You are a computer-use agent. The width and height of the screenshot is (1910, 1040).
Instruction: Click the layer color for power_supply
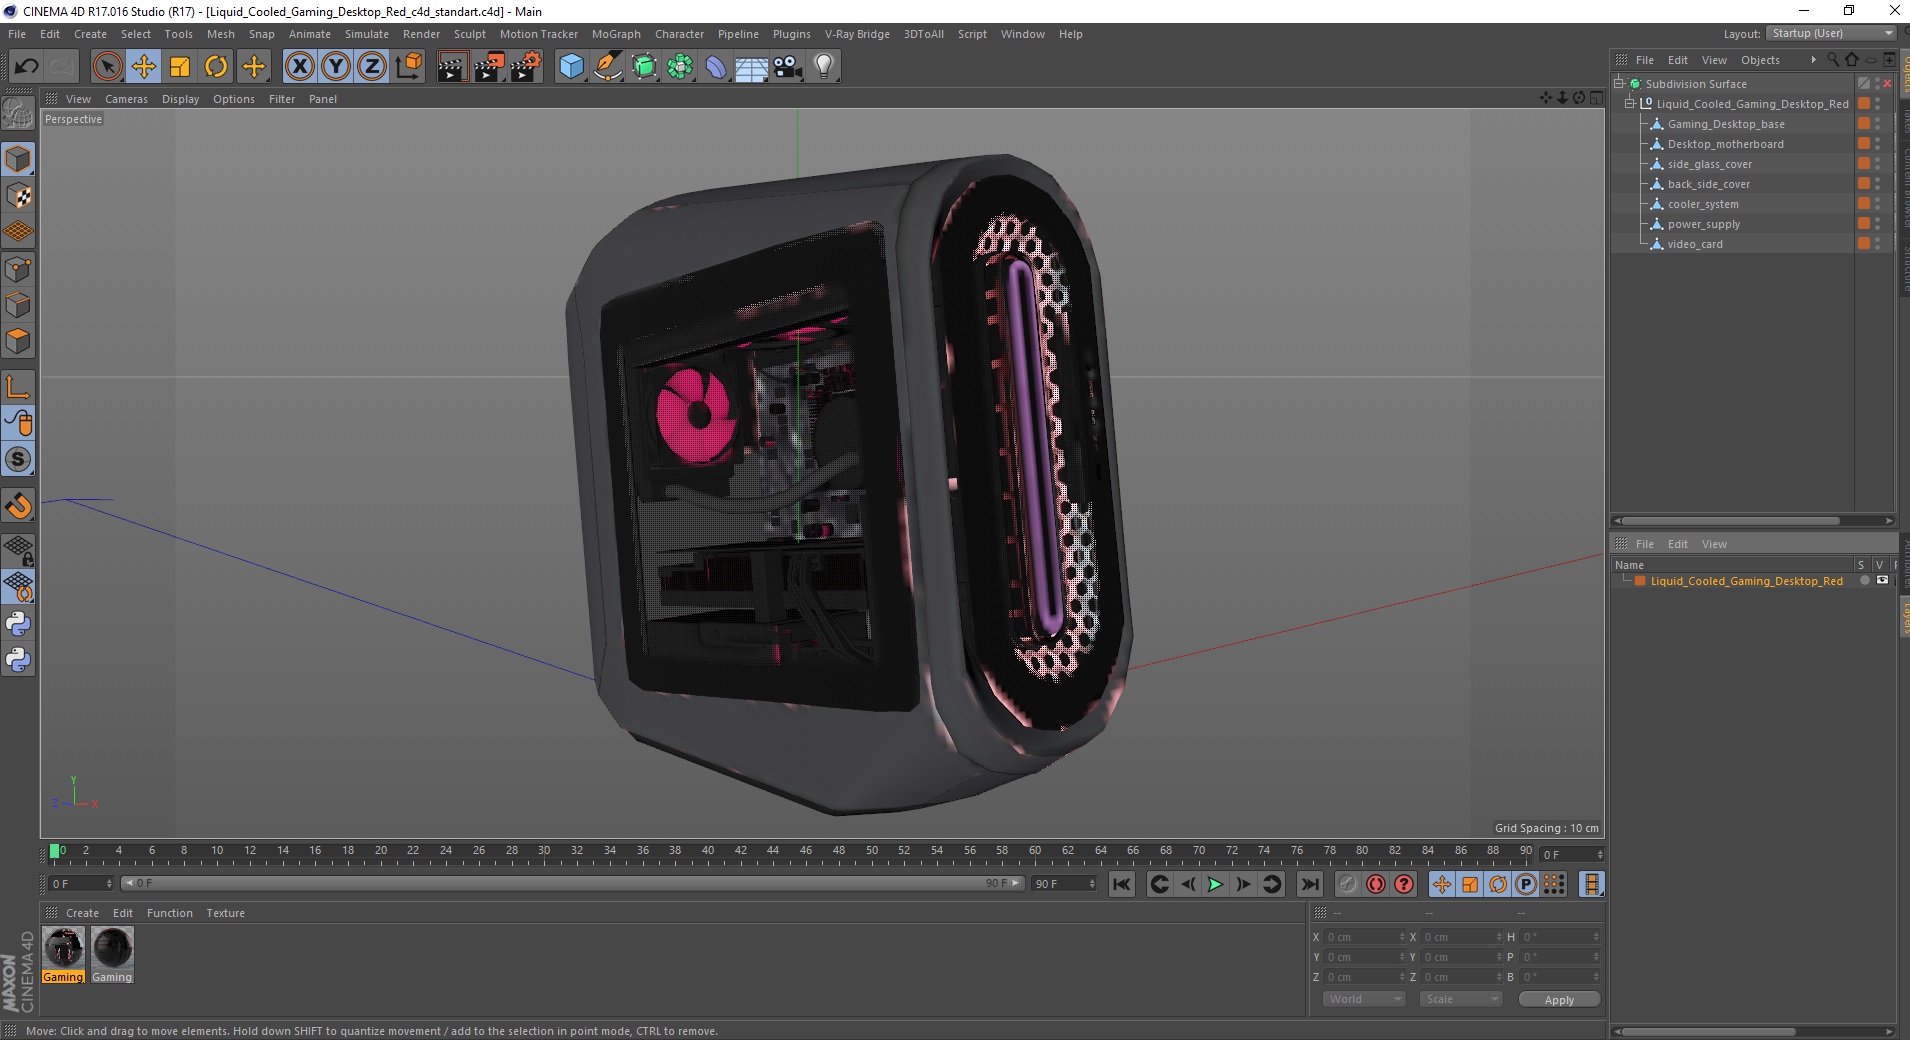(1864, 224)
